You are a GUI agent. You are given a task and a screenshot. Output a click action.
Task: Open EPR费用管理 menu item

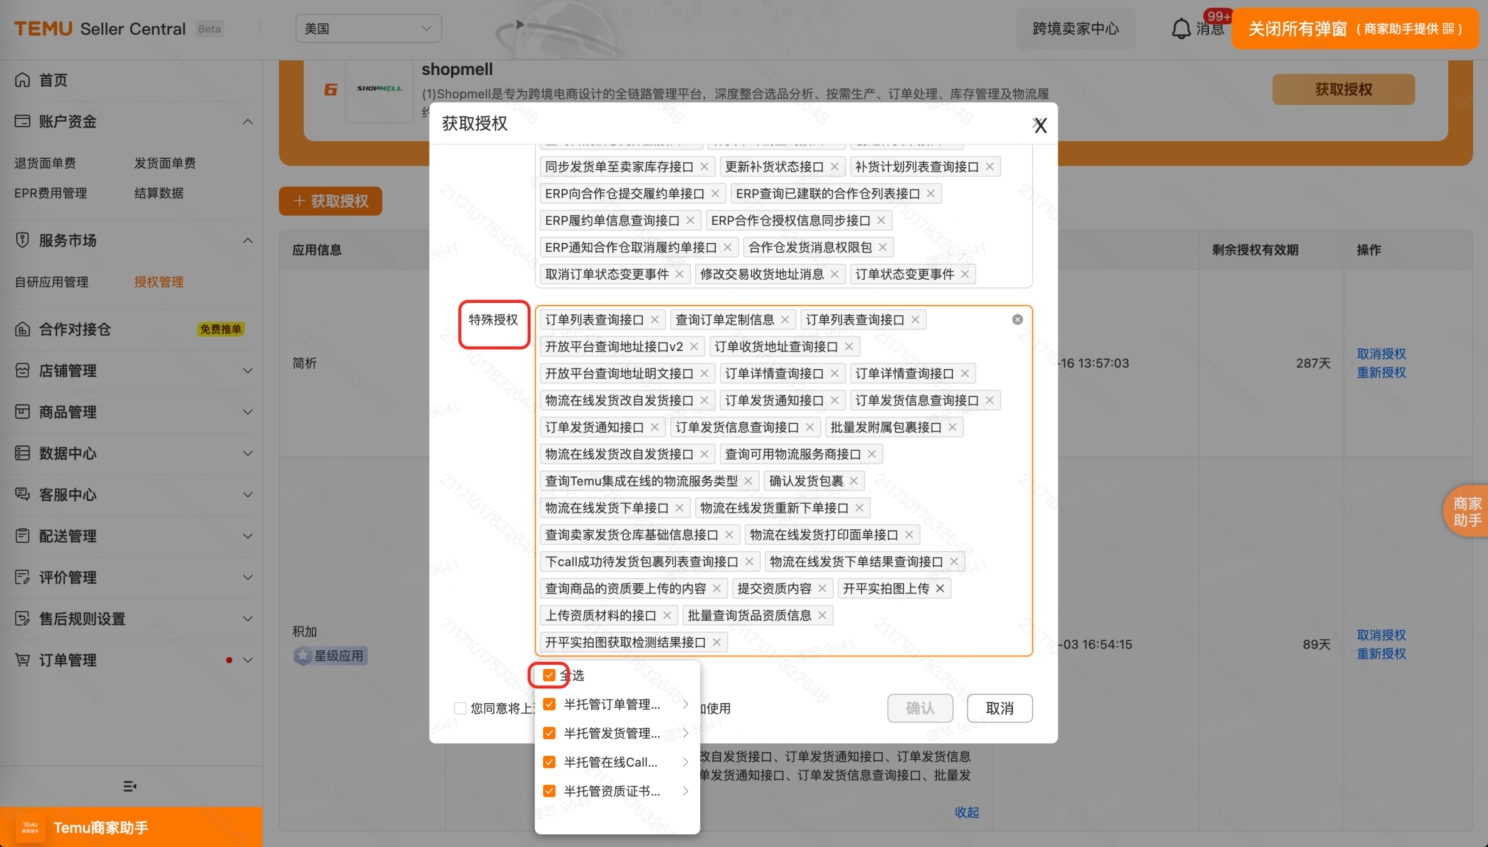coord(50,193)
